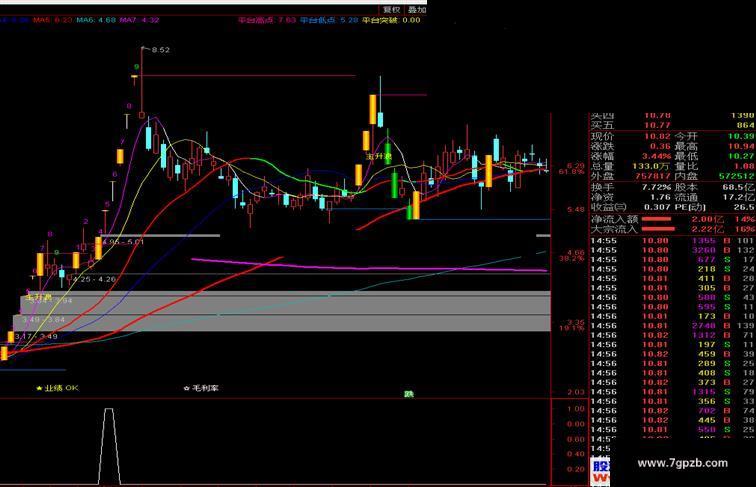The image size is (756, 487).
Task: Open the www.7gpzb.com link
Action: 682,463
